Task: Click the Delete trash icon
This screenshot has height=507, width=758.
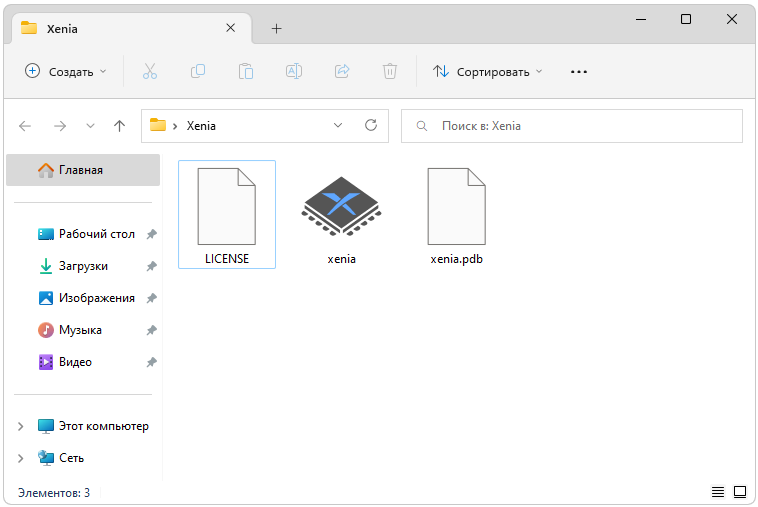Action: 390,72
